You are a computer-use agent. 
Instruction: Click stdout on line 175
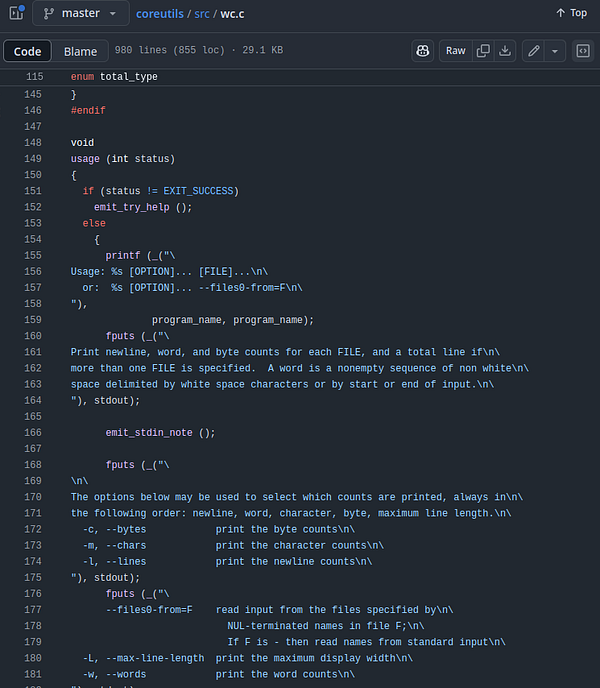[111, 578]
